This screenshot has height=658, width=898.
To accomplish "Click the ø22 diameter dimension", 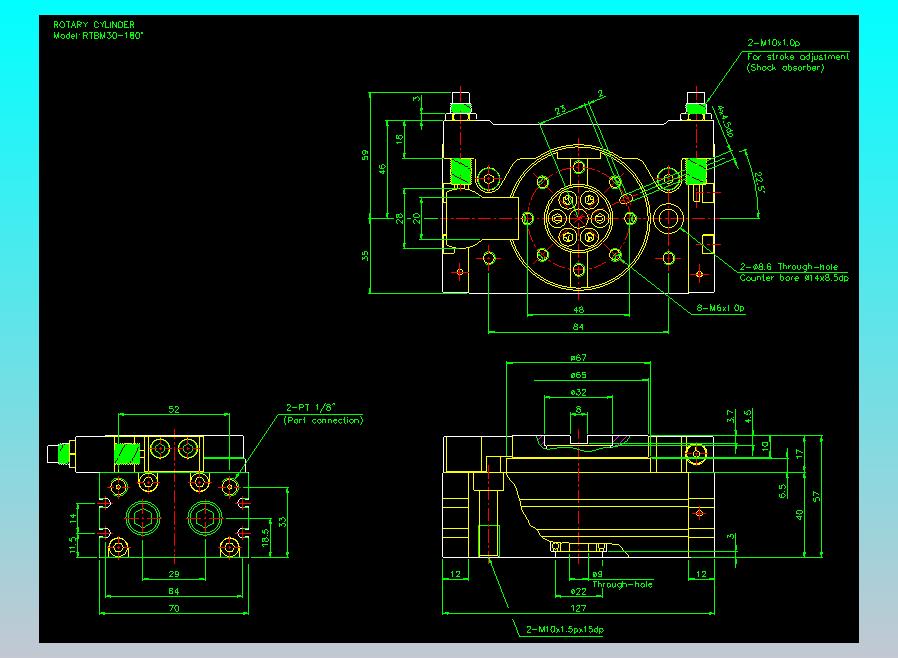I will coord(578,591).
